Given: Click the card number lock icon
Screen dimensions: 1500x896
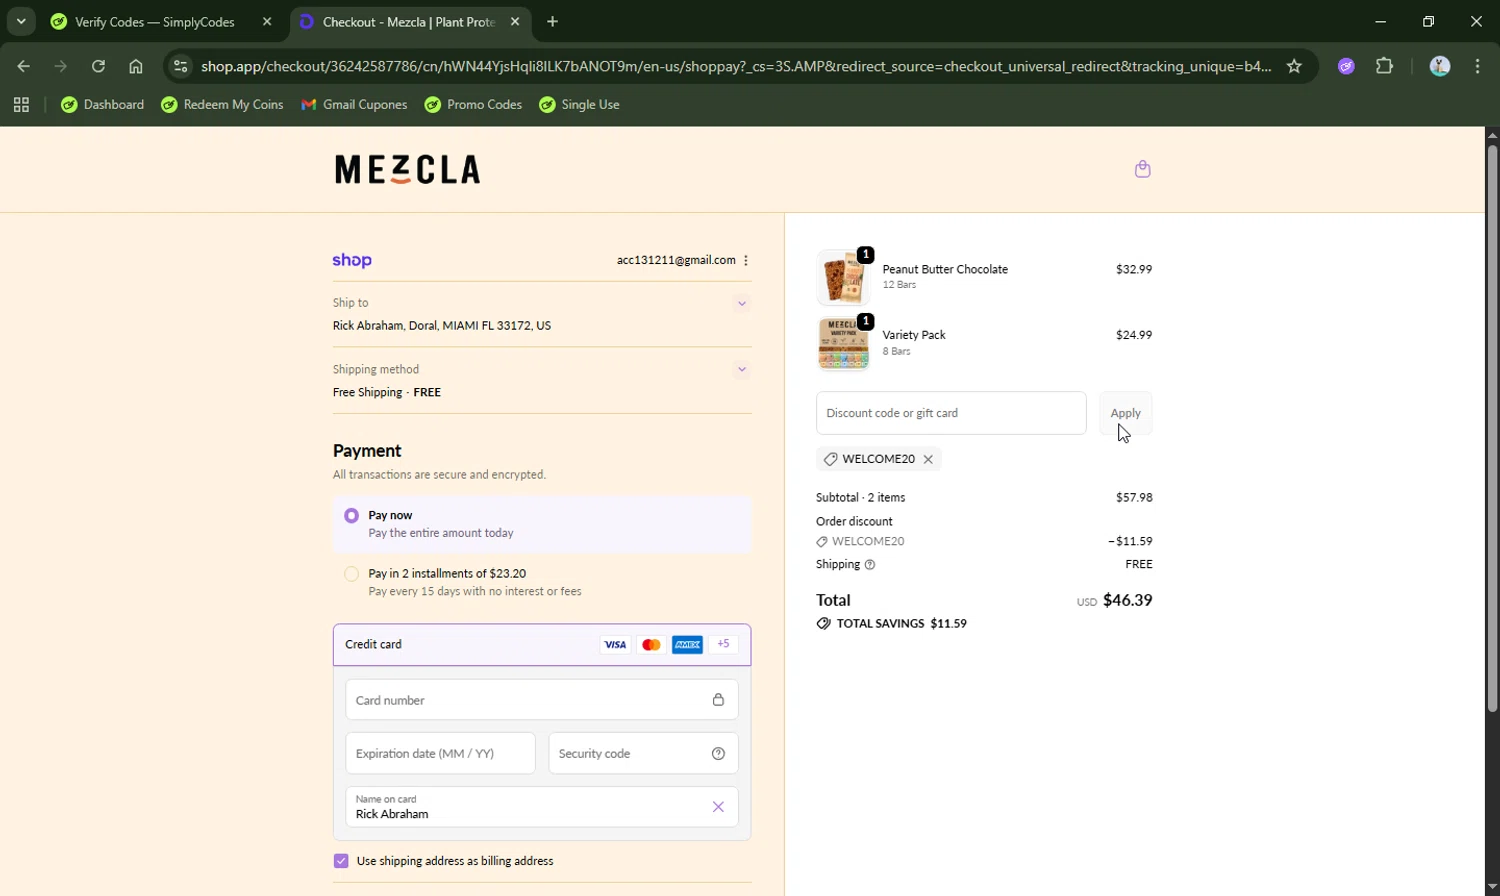Looking at the screenshot, I should [718, 700].
